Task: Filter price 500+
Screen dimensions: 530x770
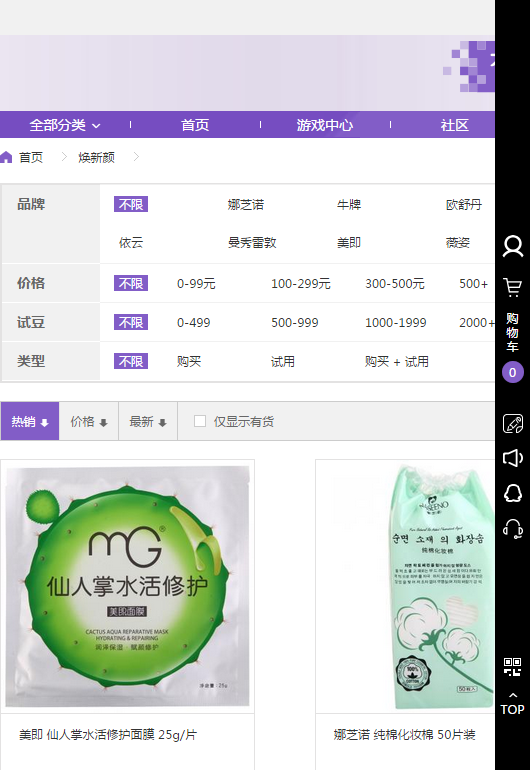Action: [474, 283]
